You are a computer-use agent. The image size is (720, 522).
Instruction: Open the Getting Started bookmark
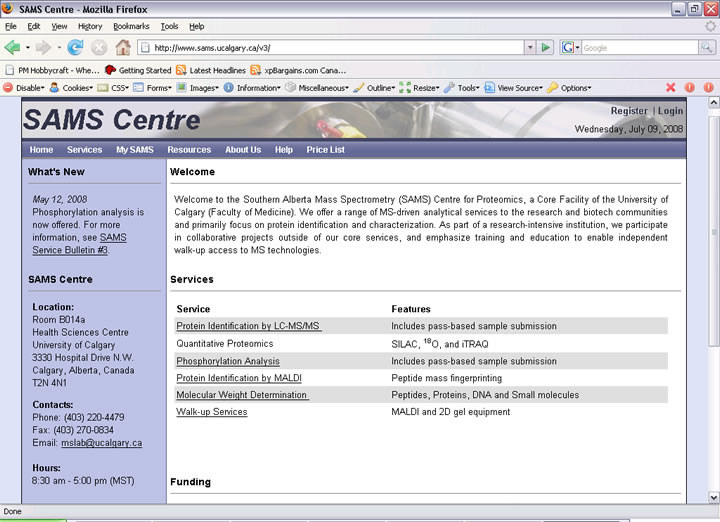pos(138,70)
